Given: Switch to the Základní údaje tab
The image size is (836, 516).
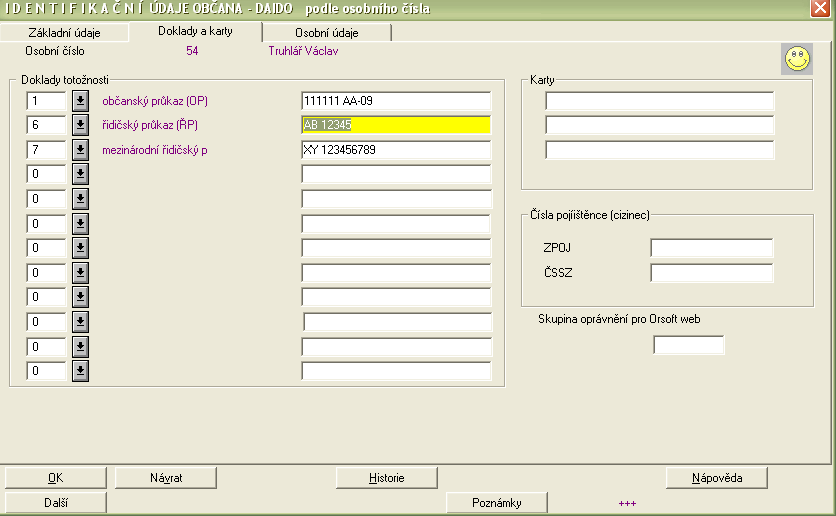Looking at the screenshot, I should (65, 33).
